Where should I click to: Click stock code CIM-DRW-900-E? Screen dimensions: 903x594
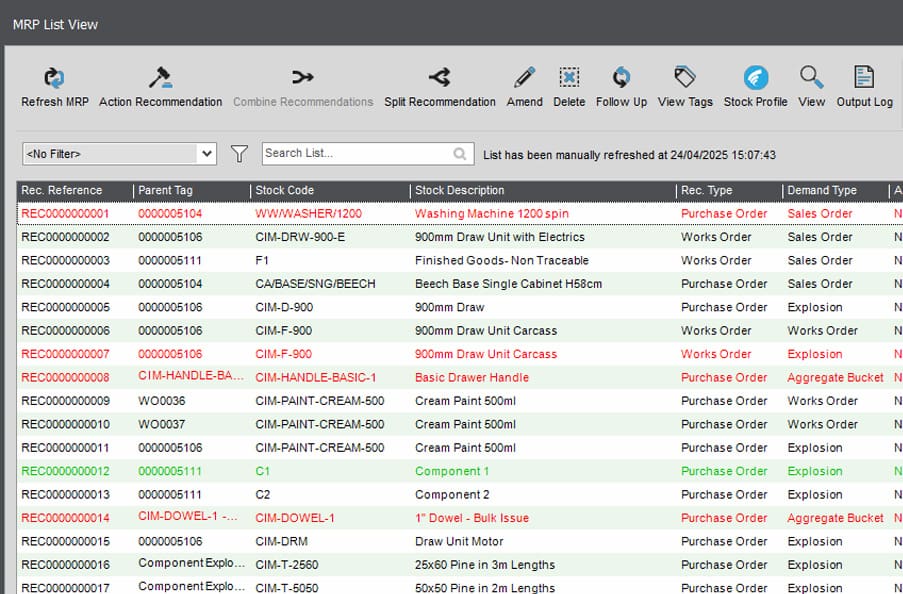[300, 237]
